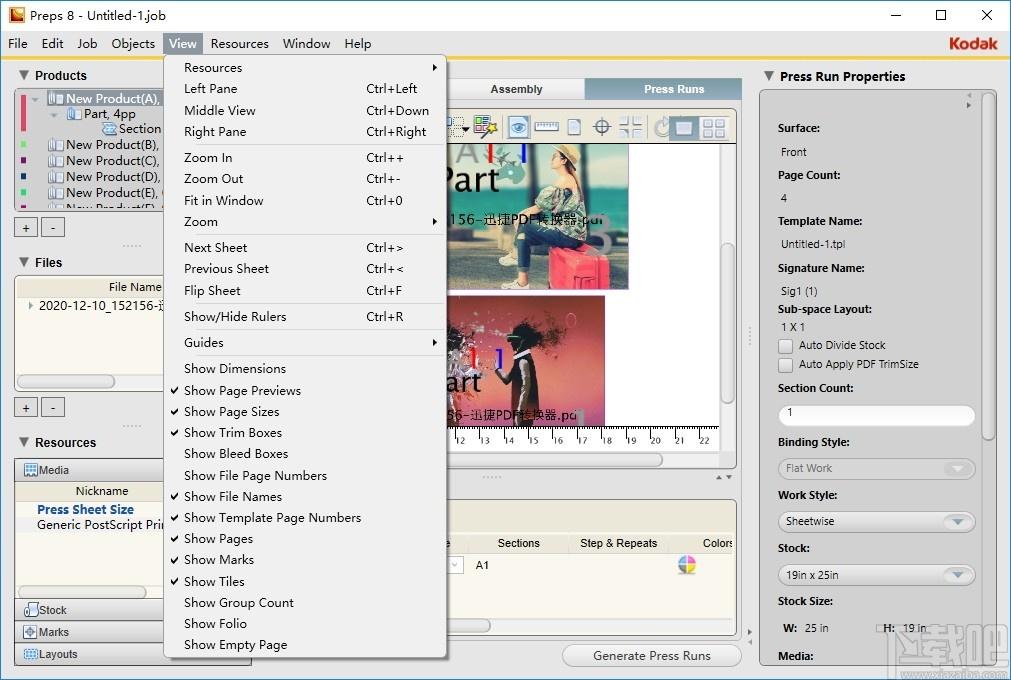1011x680 pixels.
Task: Click the page icon in the toolbar
Action: click(x=574, y=127)
